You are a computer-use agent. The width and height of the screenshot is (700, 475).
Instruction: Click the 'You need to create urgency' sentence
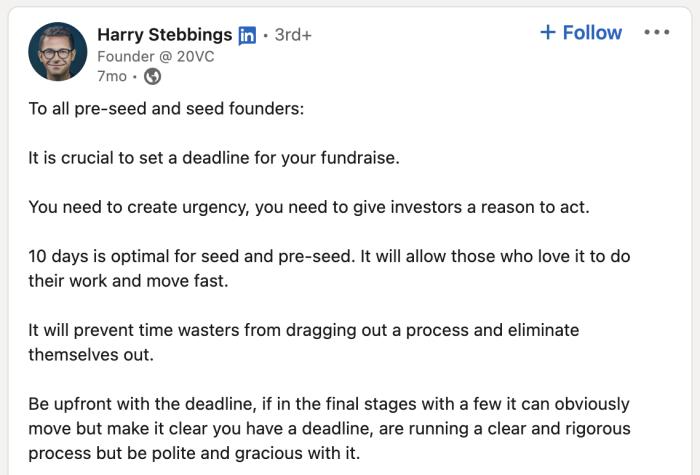click(309, 207)
